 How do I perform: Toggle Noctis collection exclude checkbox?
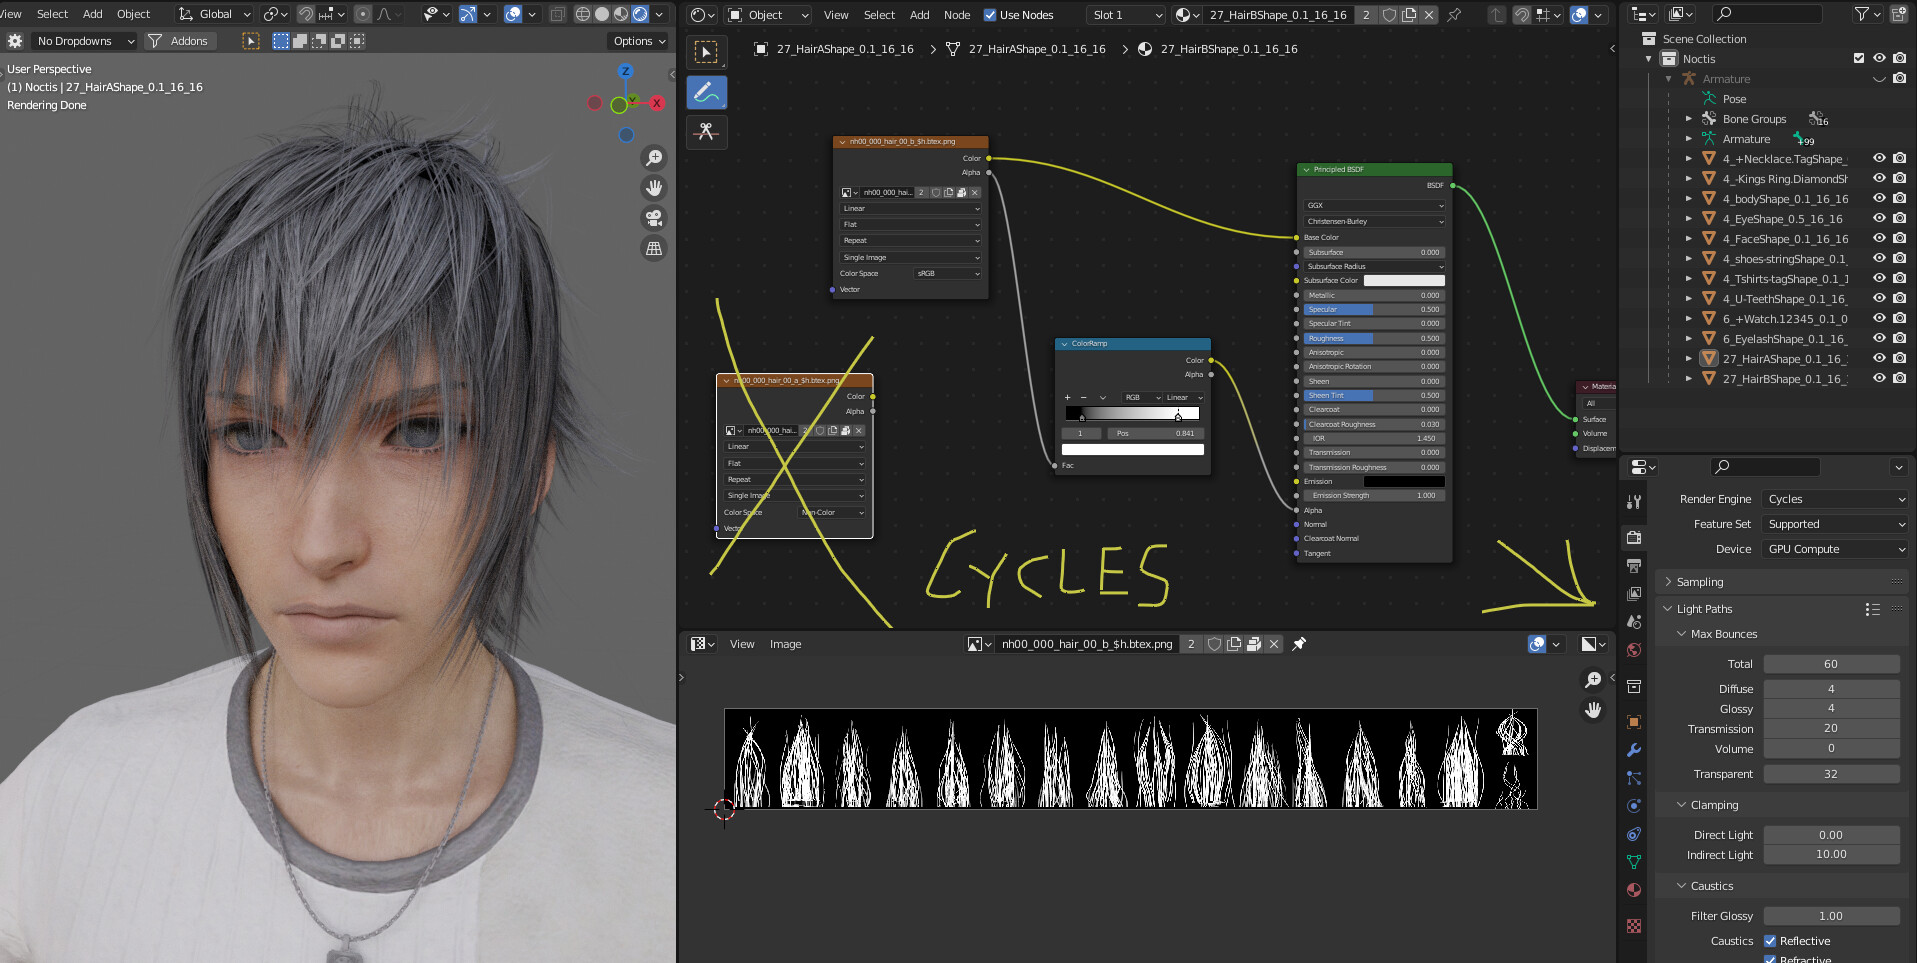[x=1859, y=59]
